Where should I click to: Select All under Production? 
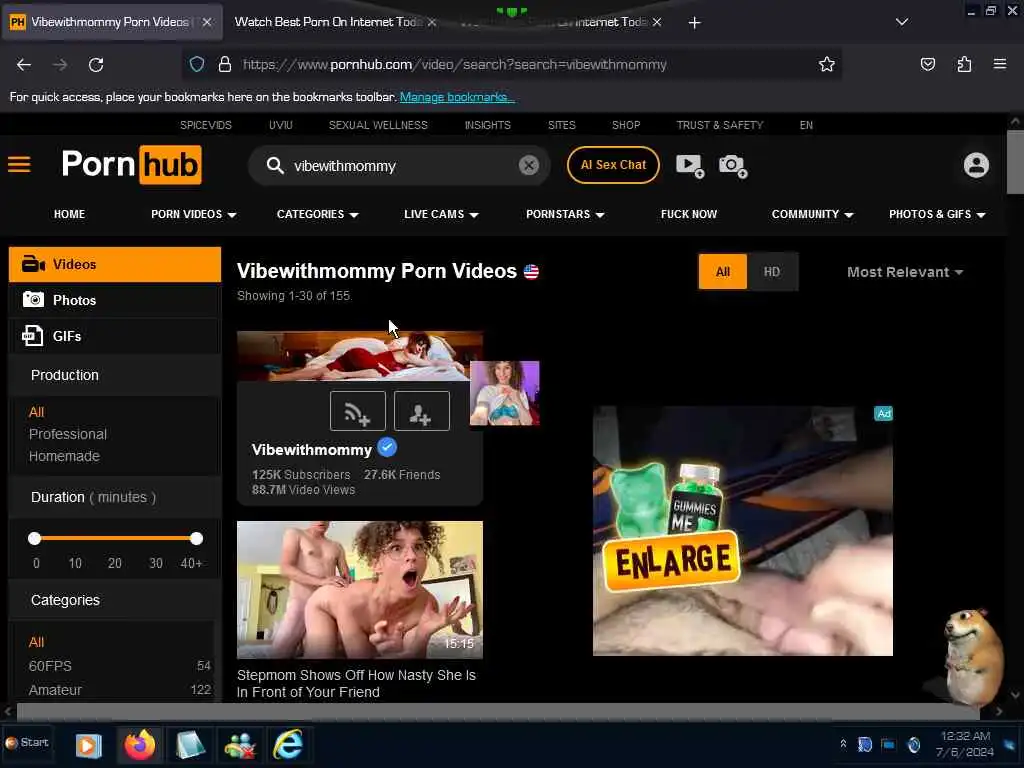[37, 412]
